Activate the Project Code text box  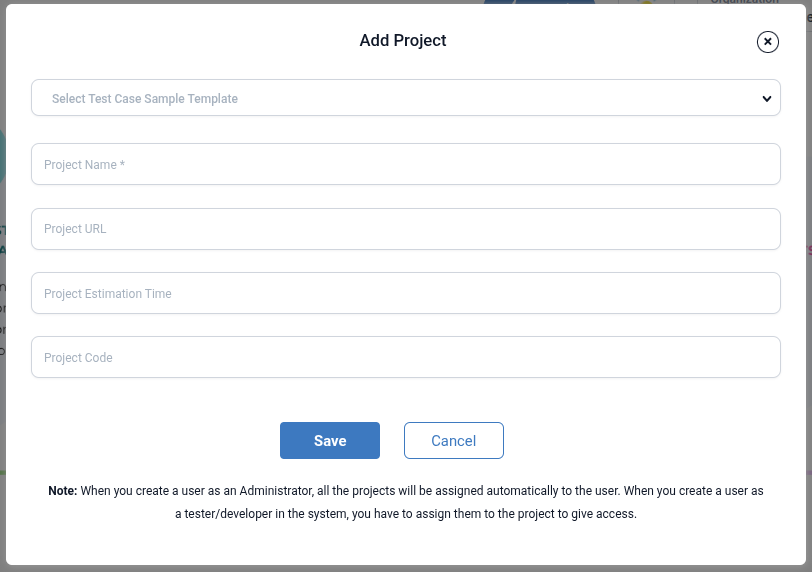tap(406, 357)
